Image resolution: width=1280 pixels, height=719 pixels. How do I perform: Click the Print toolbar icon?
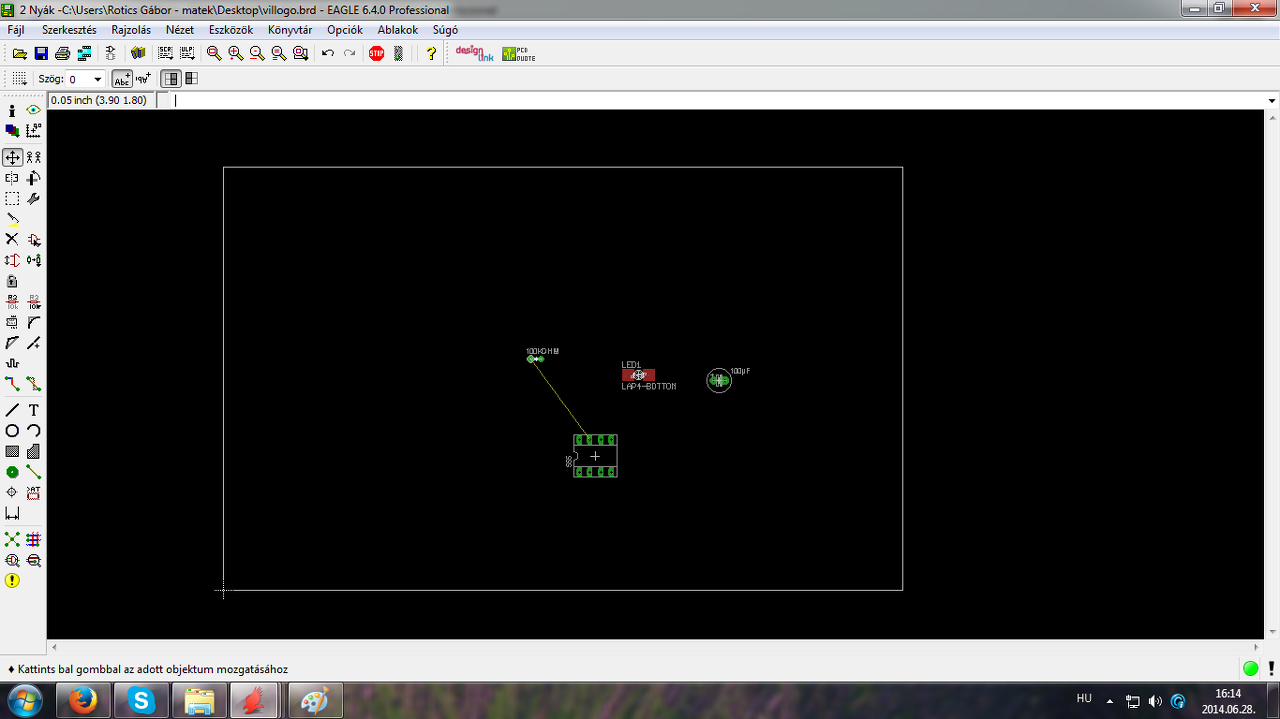pos(63,53)
